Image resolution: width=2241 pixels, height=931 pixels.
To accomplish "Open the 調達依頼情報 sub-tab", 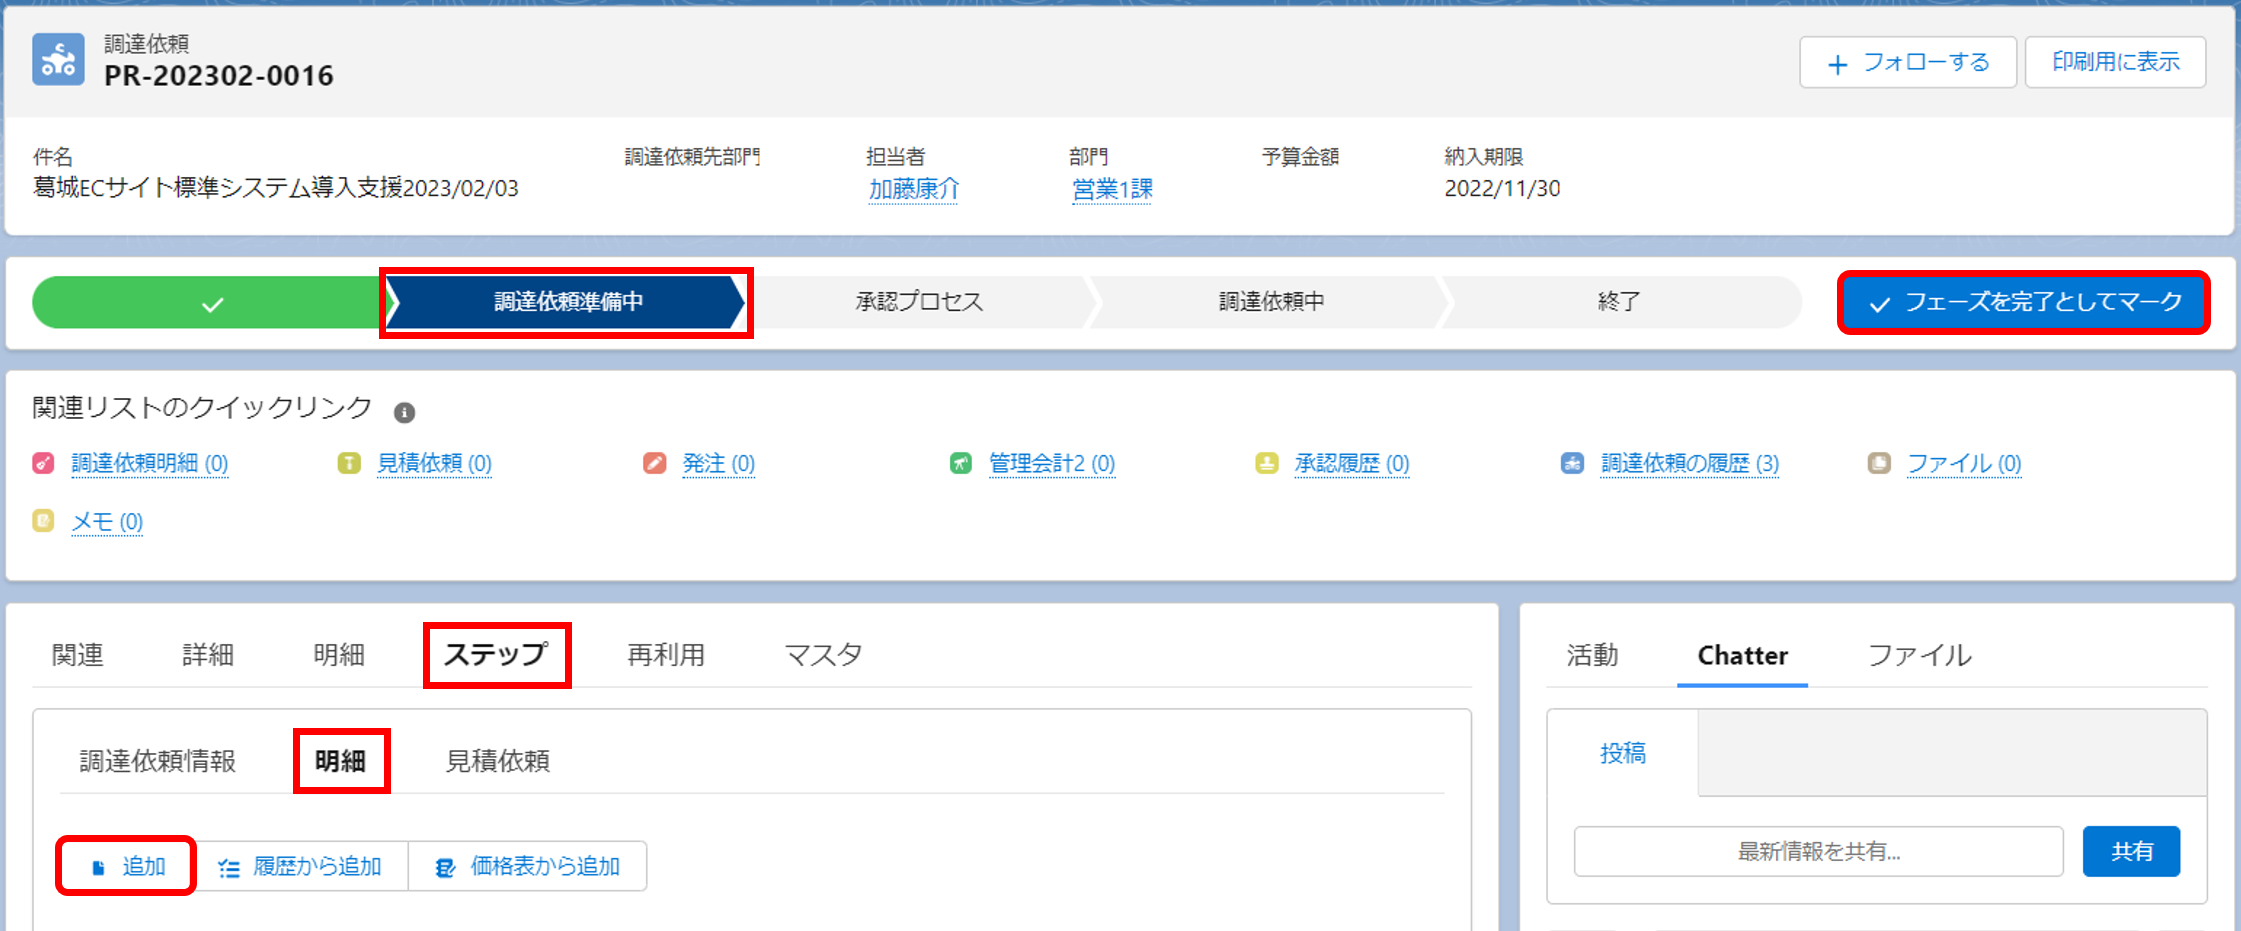I will [x=158, y=761].
